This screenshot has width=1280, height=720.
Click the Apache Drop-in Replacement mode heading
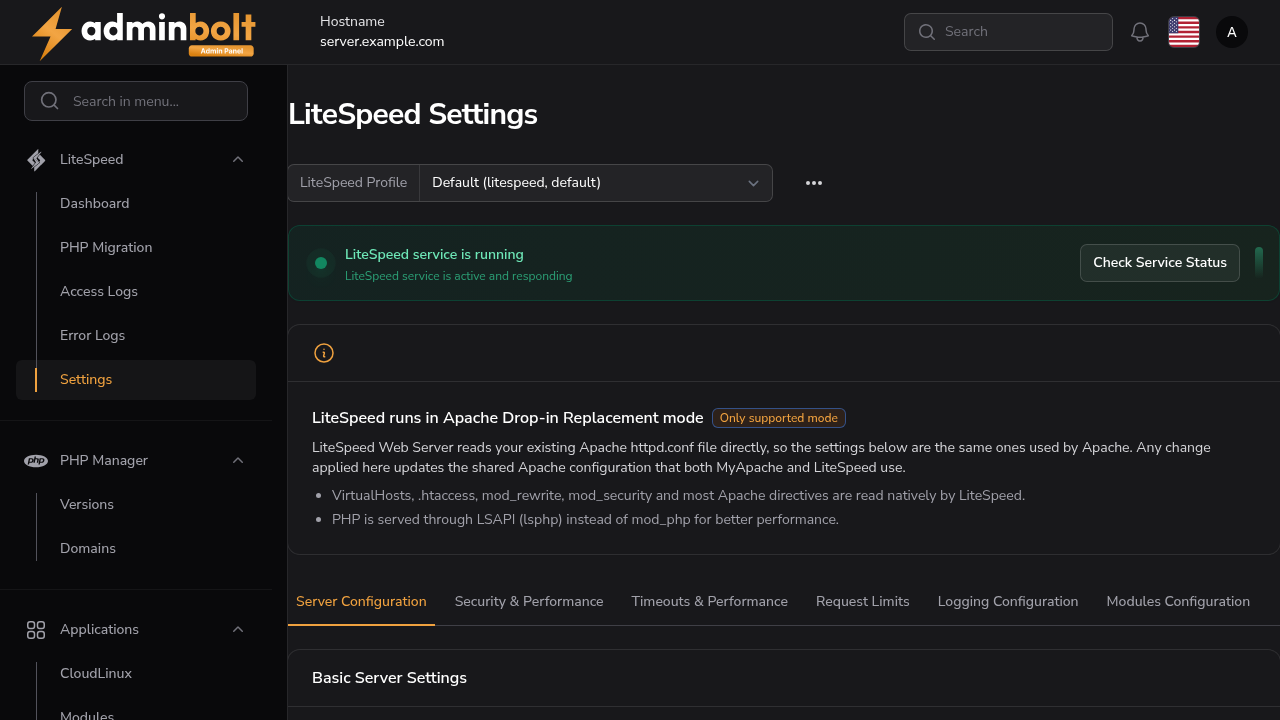508,418
